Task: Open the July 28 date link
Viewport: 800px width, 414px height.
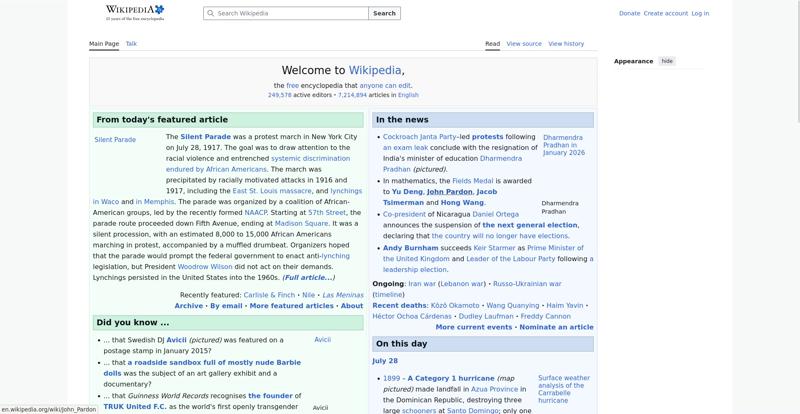Action: tap(385, 361)
